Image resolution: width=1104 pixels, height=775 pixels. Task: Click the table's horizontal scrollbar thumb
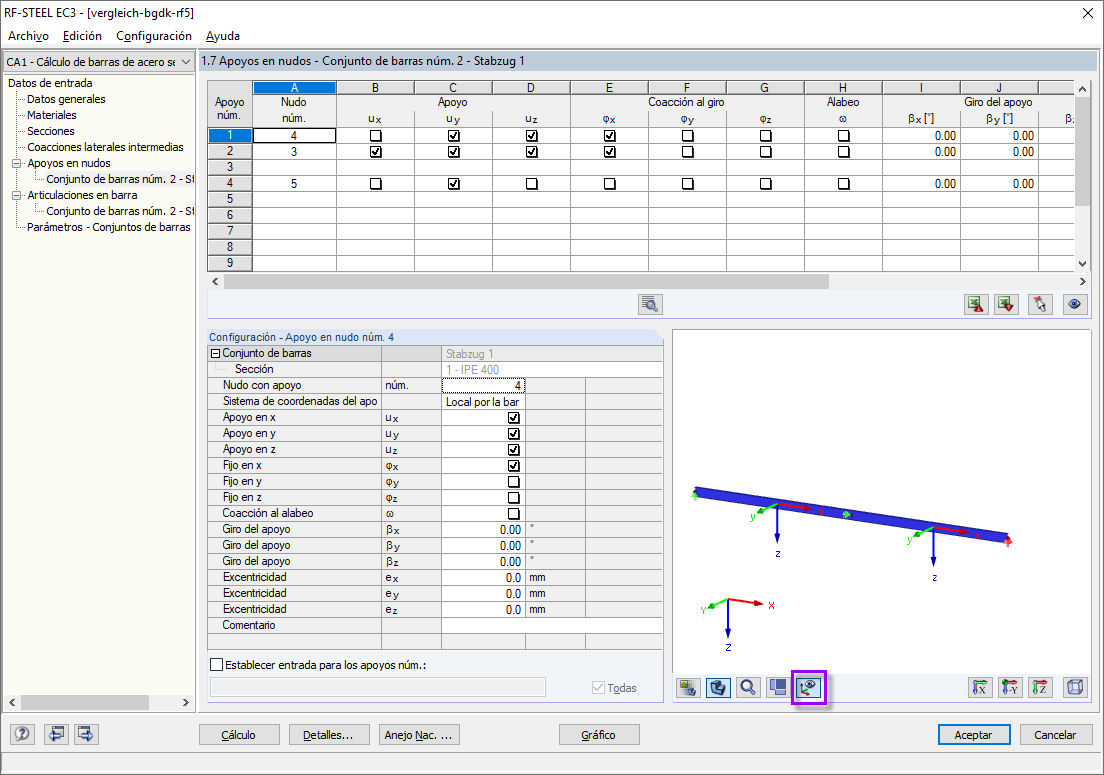click(526, 282)
